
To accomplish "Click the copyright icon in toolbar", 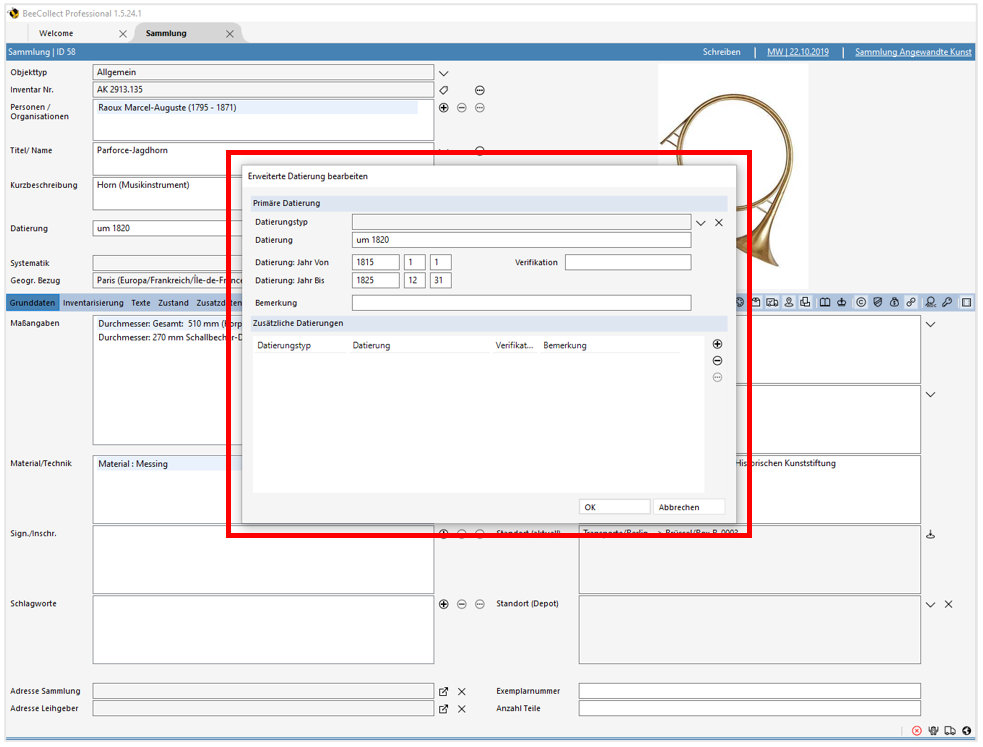I will [860, 302].
